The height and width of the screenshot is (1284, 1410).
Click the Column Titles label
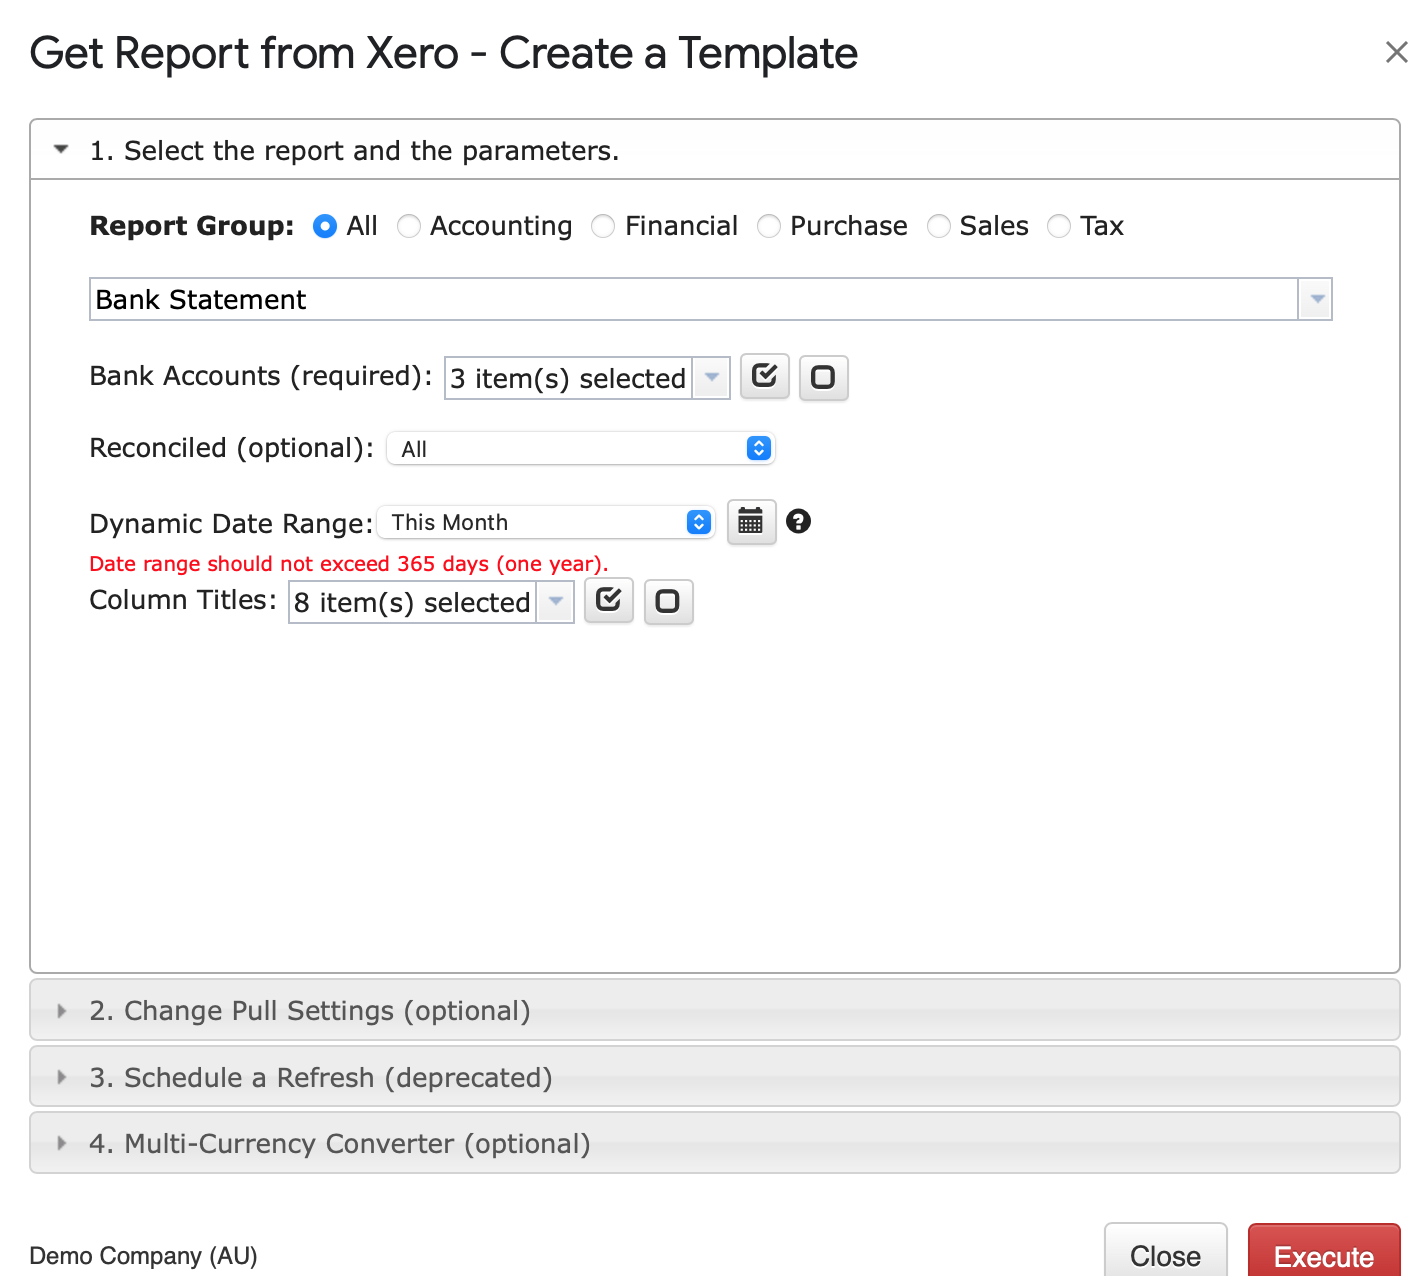(x=183, y=600)
